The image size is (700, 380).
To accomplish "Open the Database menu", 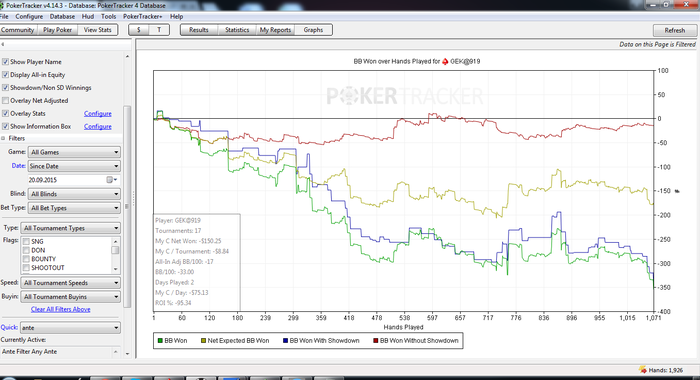I will [62, 17].
